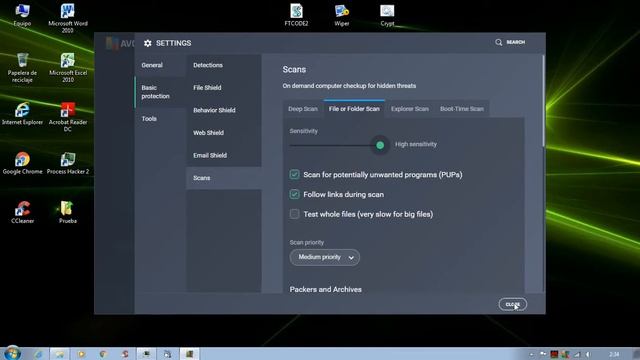This screenshot has height=360, width=640.
Task: Select Behavior Shield settings
Action: pyautogui.click(x=224, y=110)
